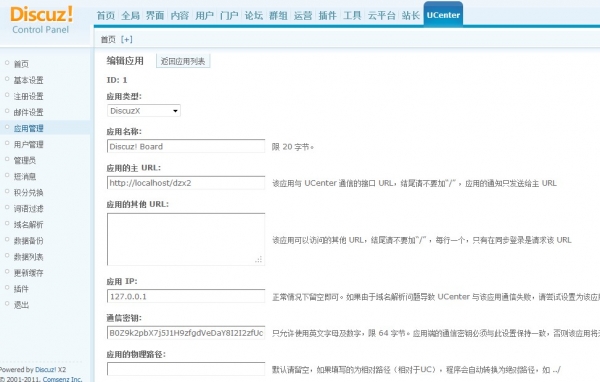Click the 首页 breadcrumb link

(108, 39)
